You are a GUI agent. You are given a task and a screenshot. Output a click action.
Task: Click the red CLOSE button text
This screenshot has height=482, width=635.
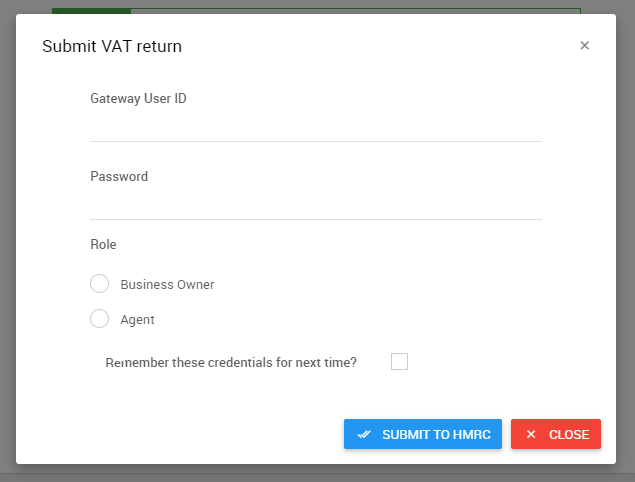tap(569, 435)
